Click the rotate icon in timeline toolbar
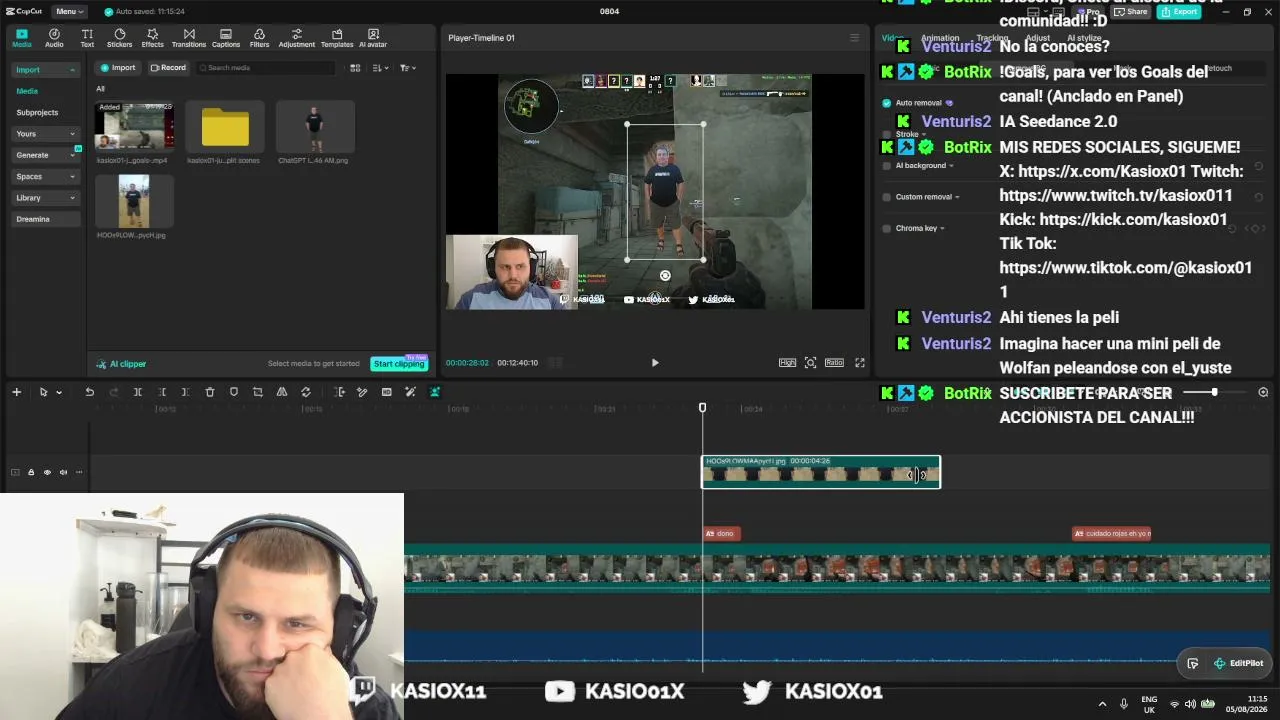This screenshot has width=1280, height=720. coord(306,392)
